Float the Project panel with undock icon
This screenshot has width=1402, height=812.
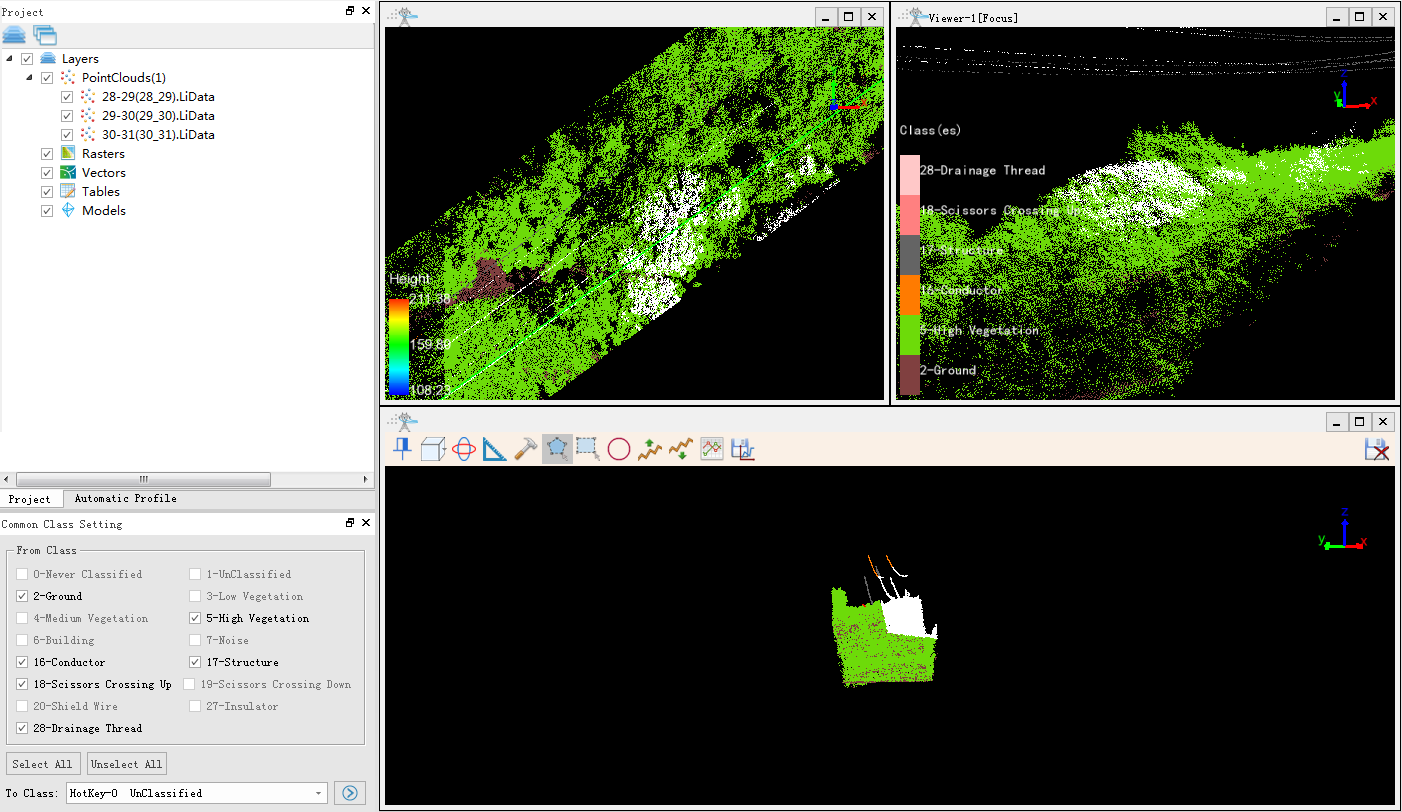click(350, 11)
